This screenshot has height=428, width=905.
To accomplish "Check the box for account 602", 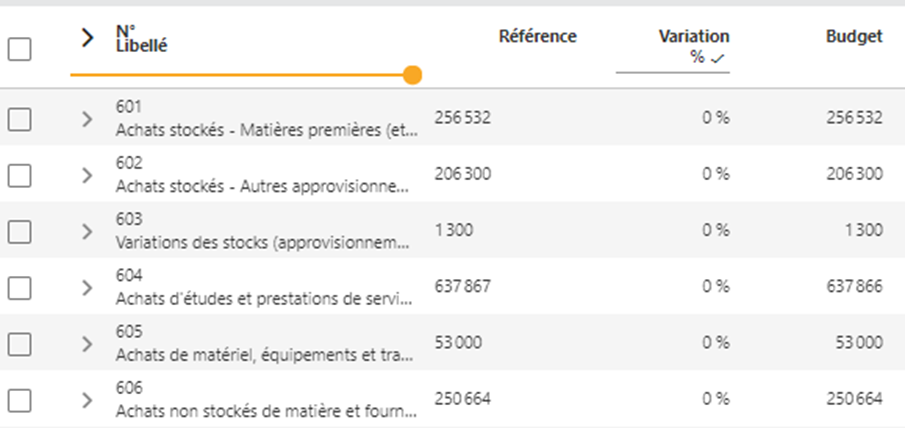I will [20, 175].
